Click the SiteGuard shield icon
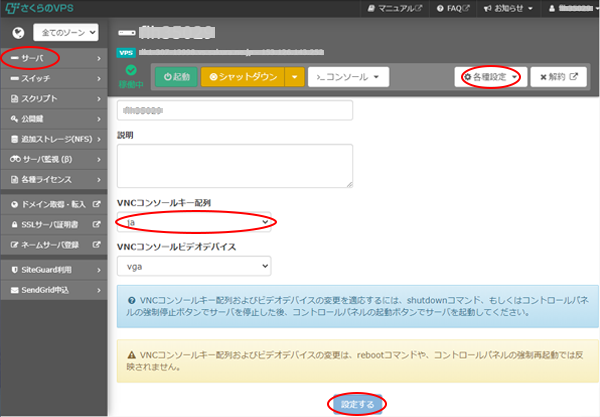This screenshot has width=600, height=417. [15, 270]
